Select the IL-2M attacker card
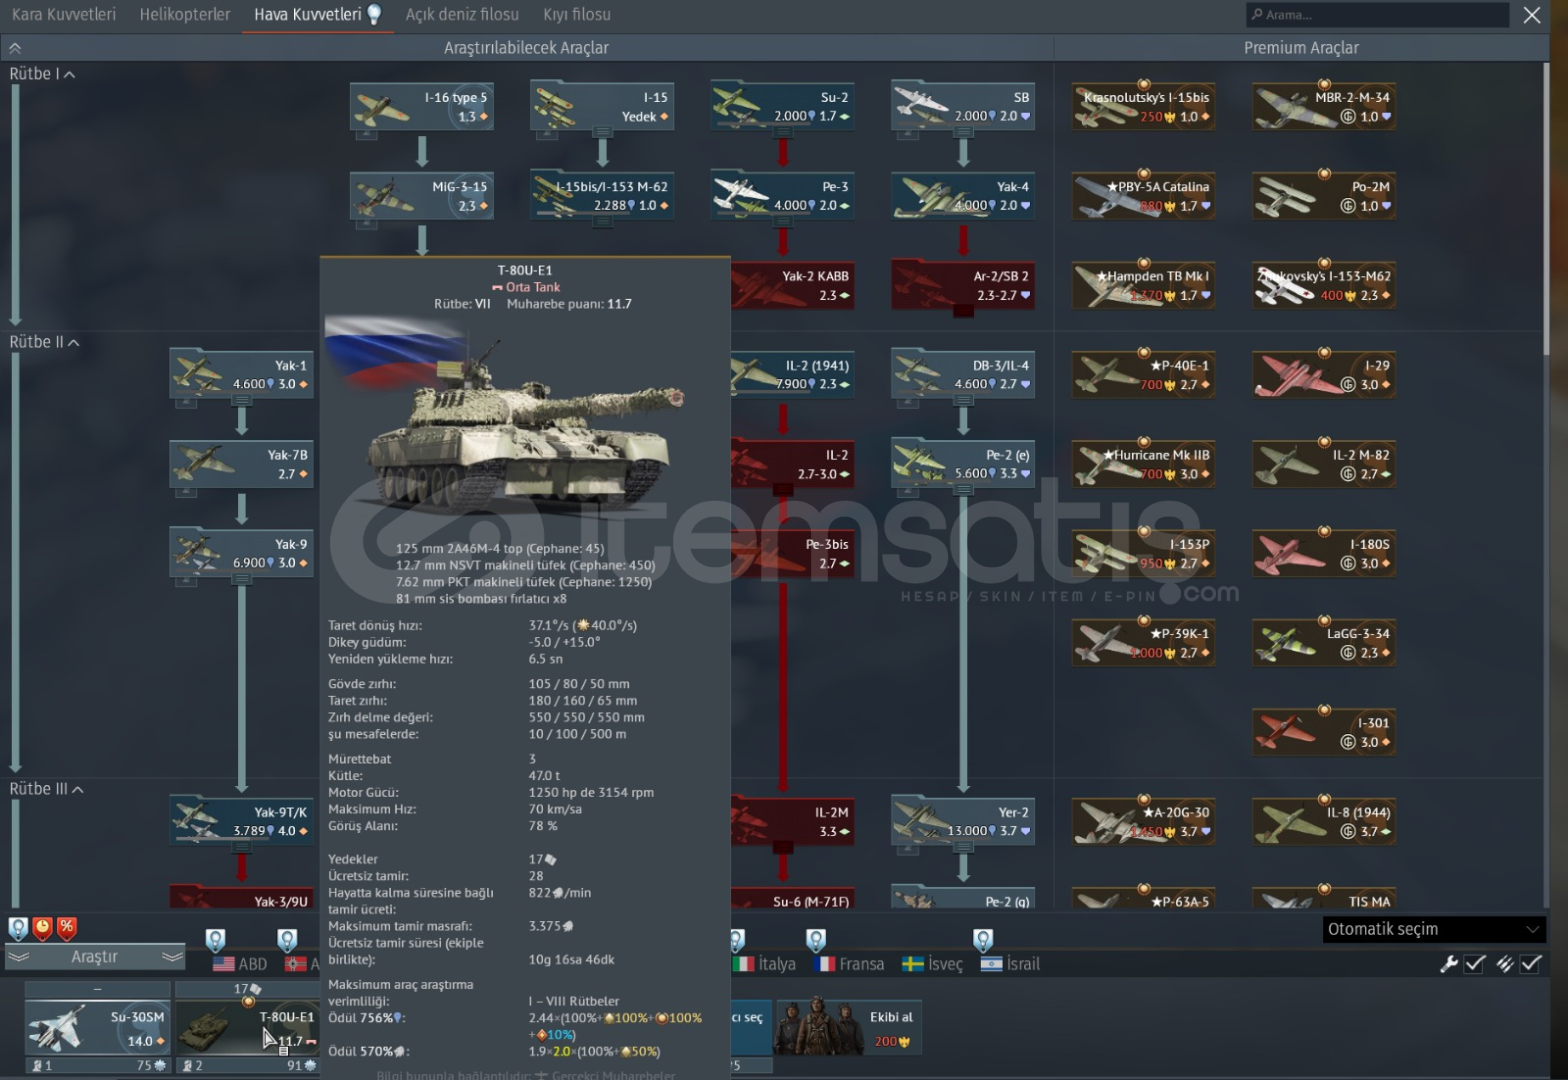Image resolution: width=1568 pixels, height=1080 pixels. 792,821
